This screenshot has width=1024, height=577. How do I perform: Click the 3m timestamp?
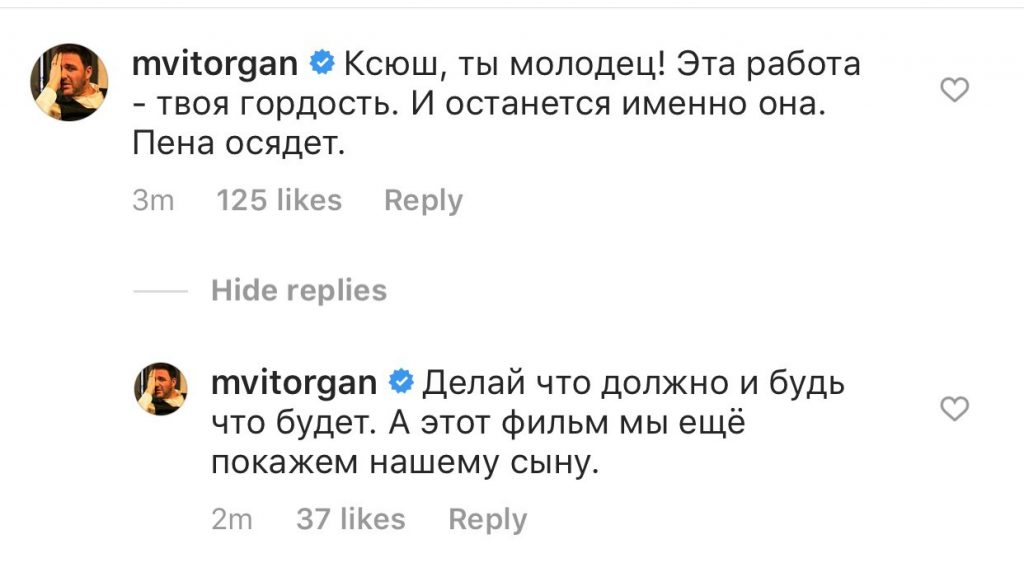[153, 200]
